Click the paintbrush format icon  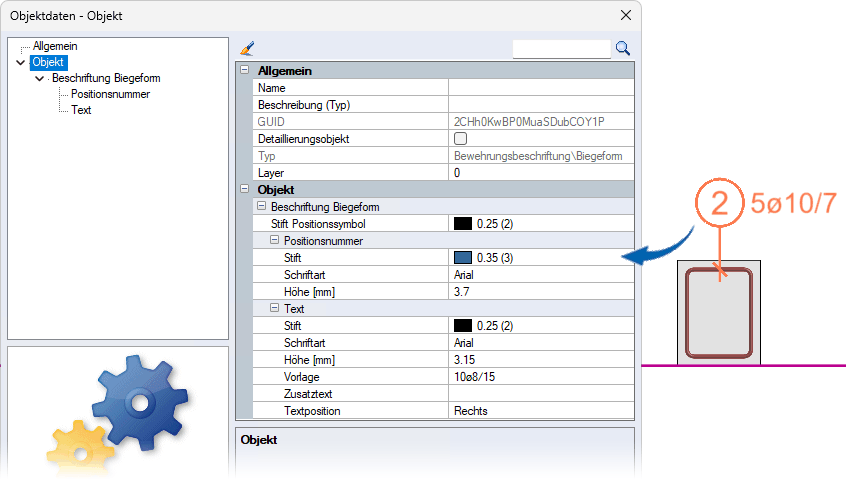(x=248, y=48)
